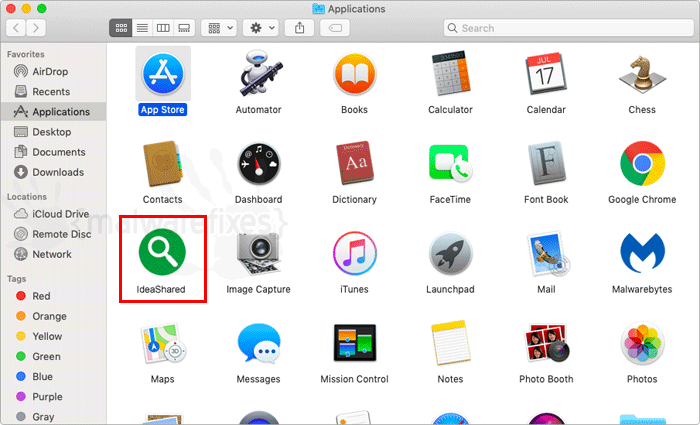Open AirDrop in the sidebar

pos(54,71)
